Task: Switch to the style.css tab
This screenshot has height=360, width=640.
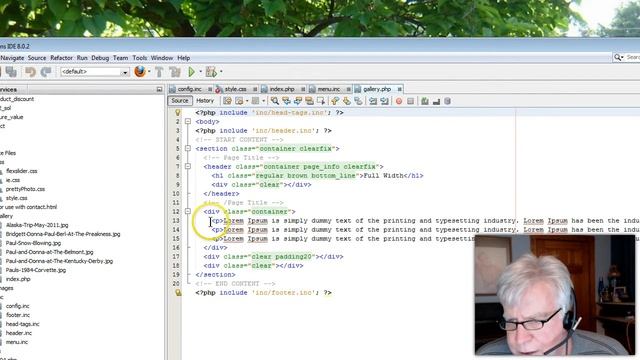Action: coord(236,89)
